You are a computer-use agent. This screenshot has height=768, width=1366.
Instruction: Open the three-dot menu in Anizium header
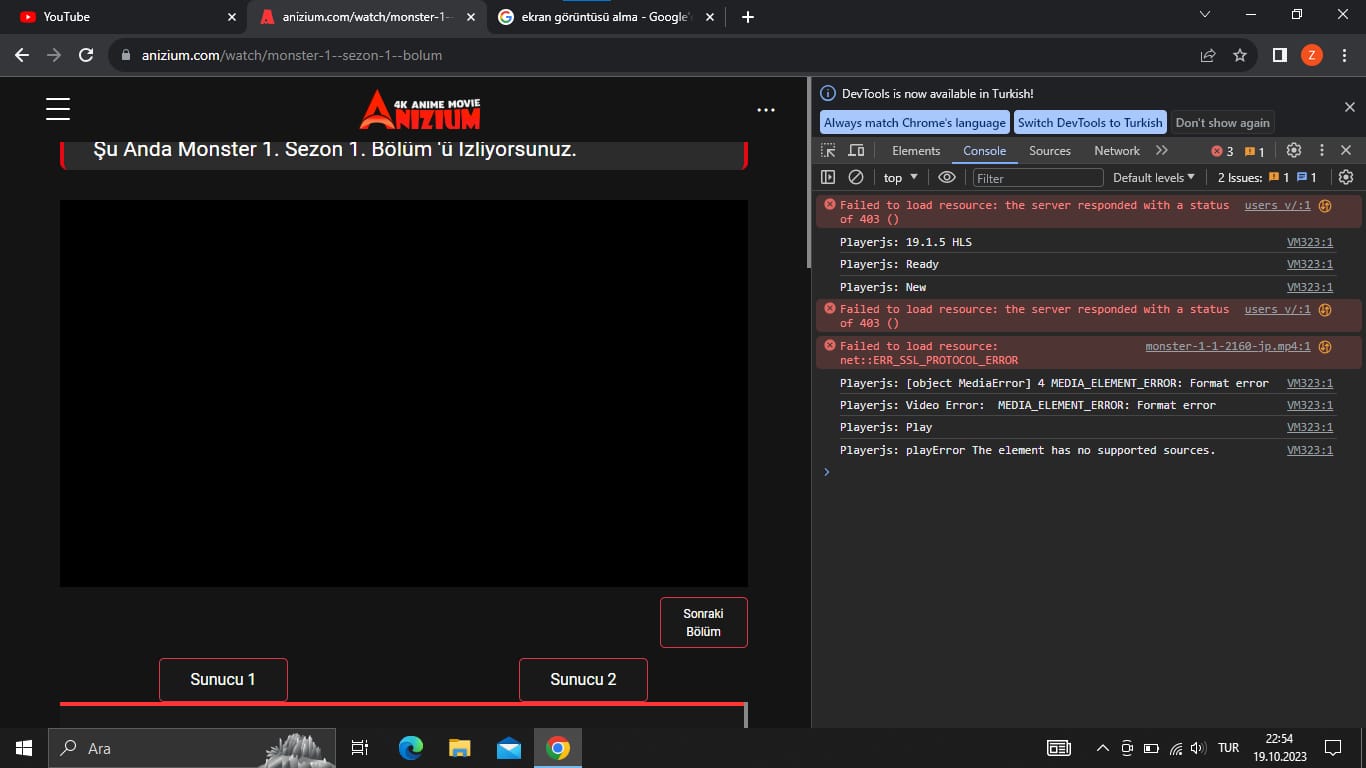click(766, 110)
